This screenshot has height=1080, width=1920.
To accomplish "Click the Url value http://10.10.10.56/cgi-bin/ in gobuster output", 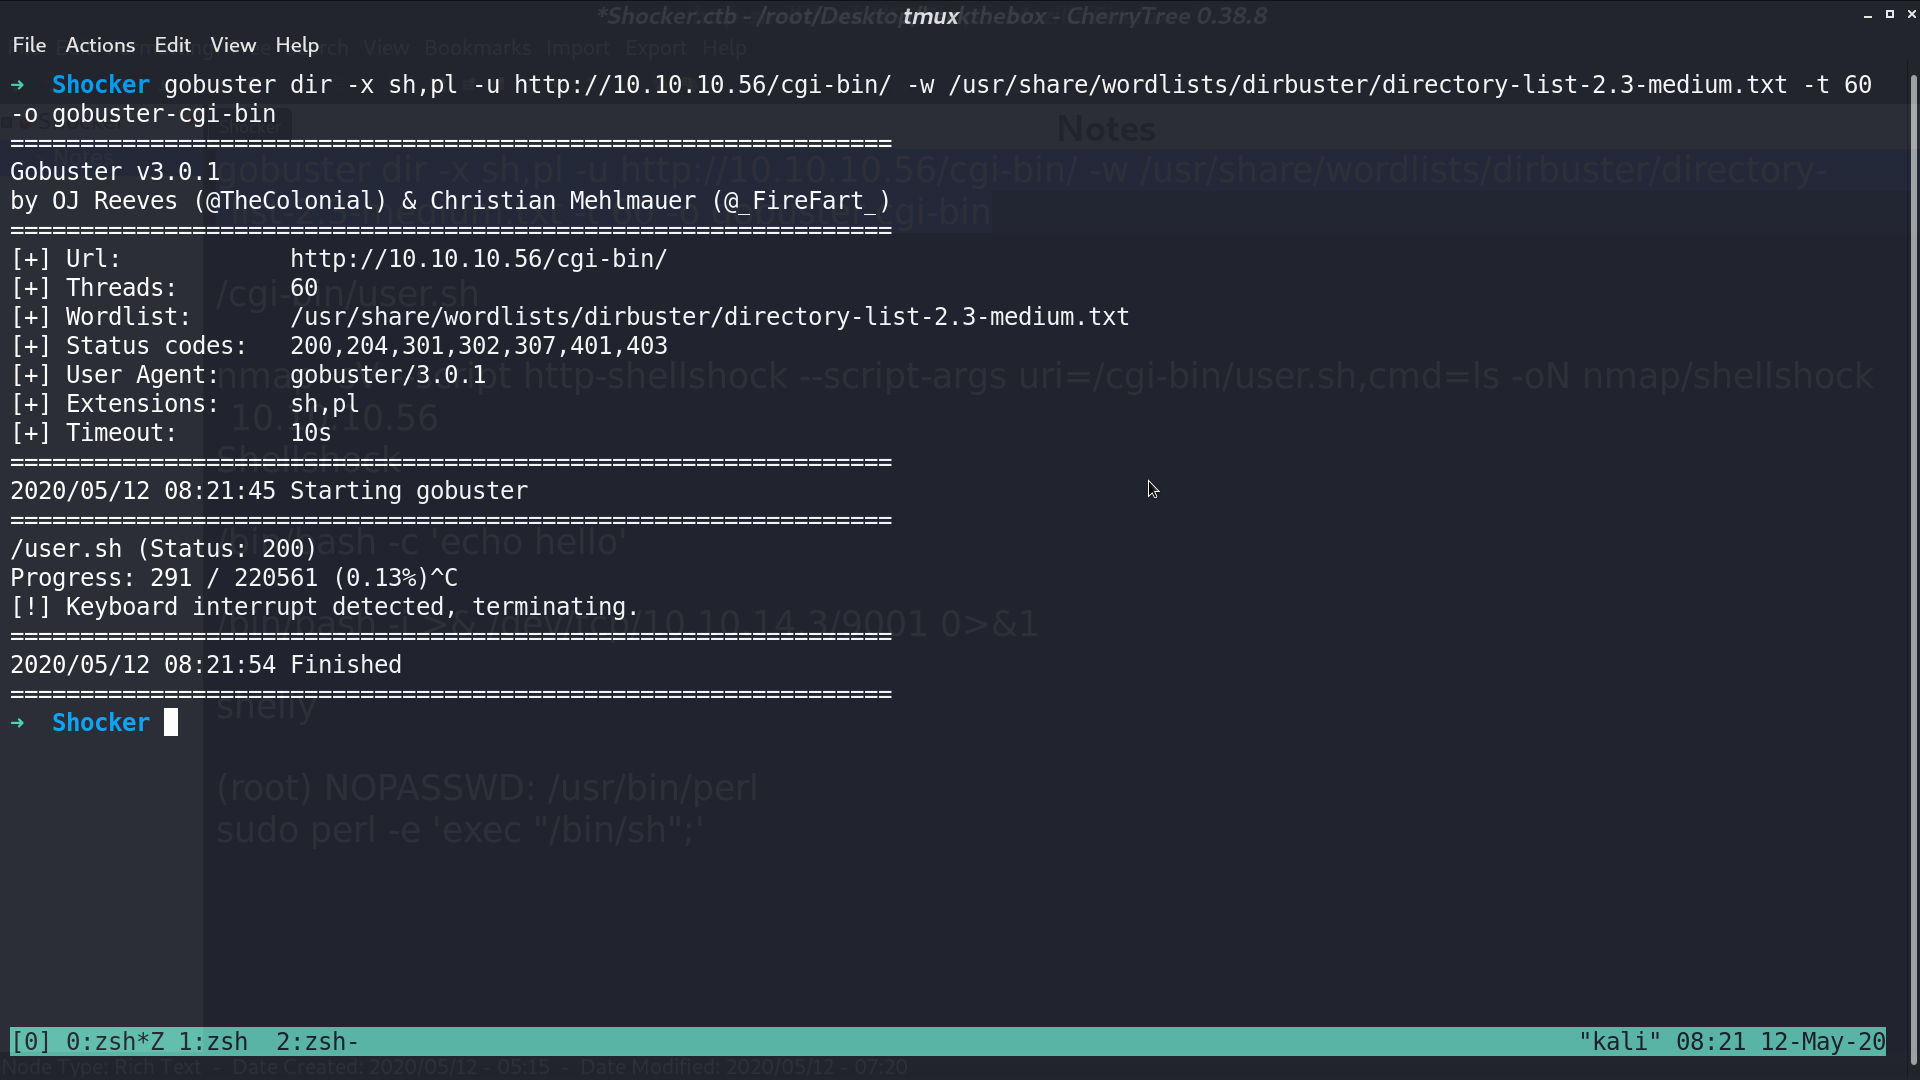I will click(x=478, y=259).
